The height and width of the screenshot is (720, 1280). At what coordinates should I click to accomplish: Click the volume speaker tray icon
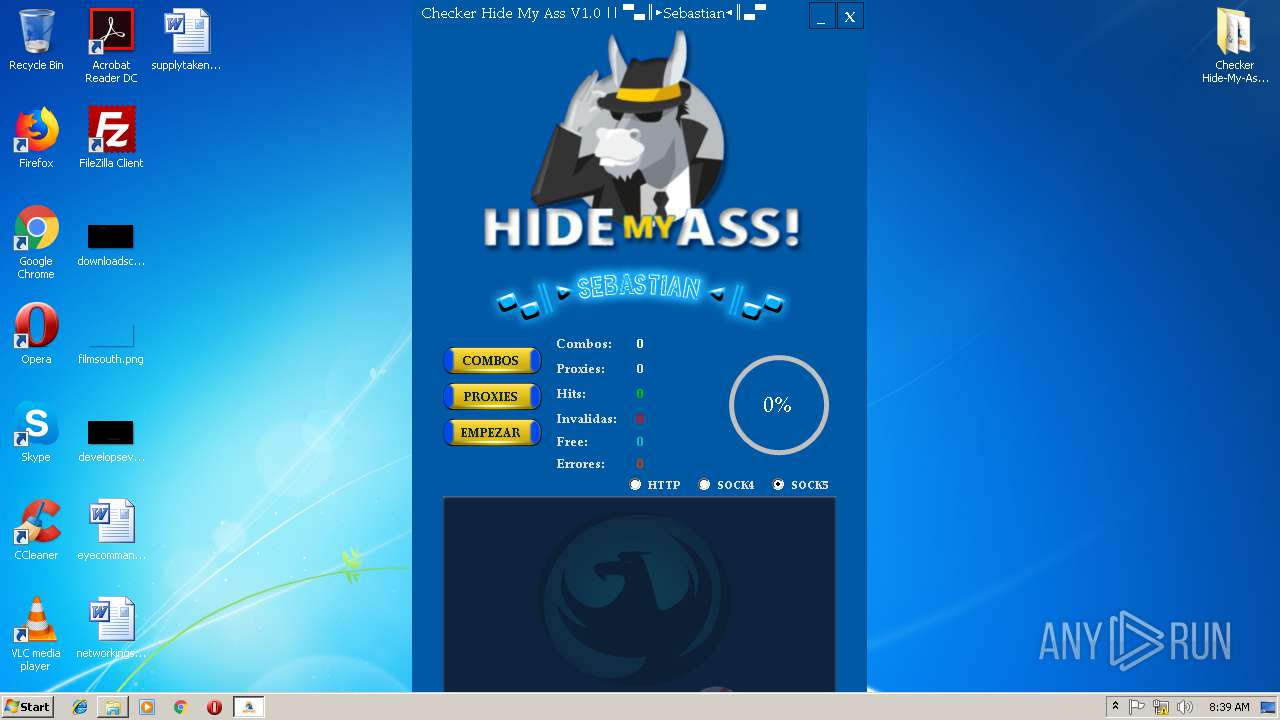(x=1185, y=707)
